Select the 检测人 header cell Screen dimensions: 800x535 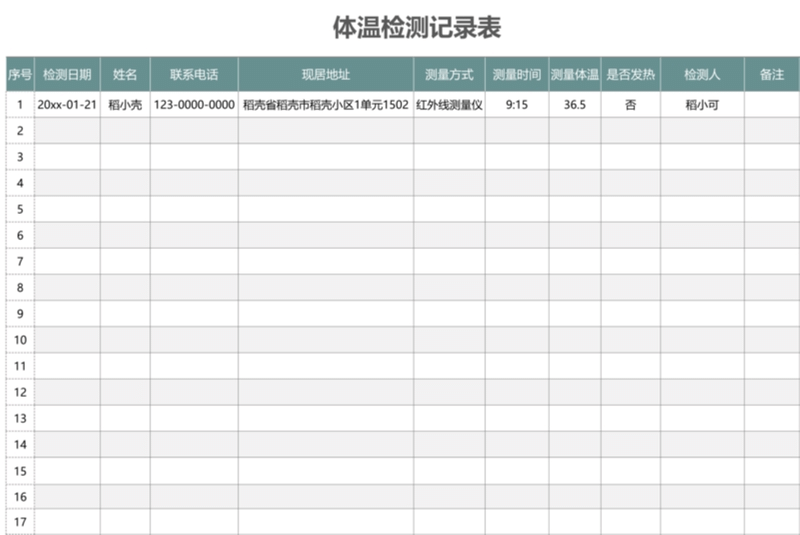702,75
